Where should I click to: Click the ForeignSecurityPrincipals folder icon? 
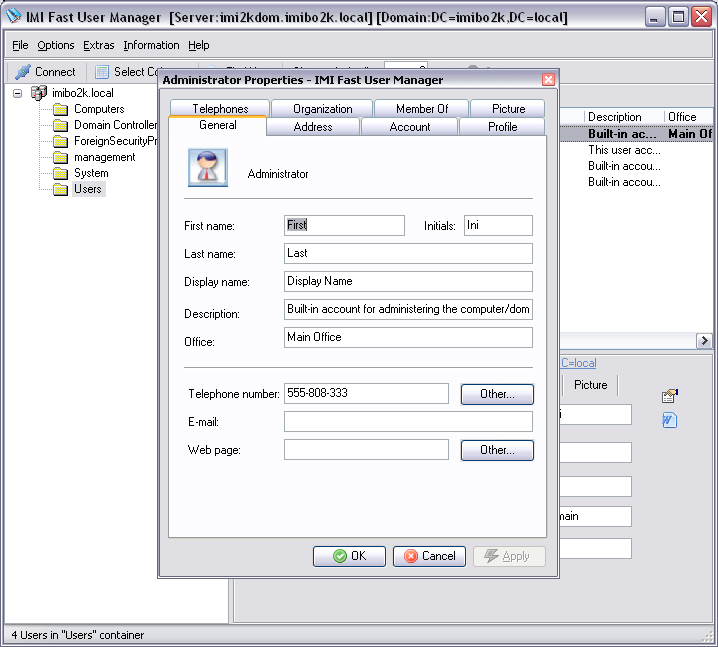tap(60, 141)
